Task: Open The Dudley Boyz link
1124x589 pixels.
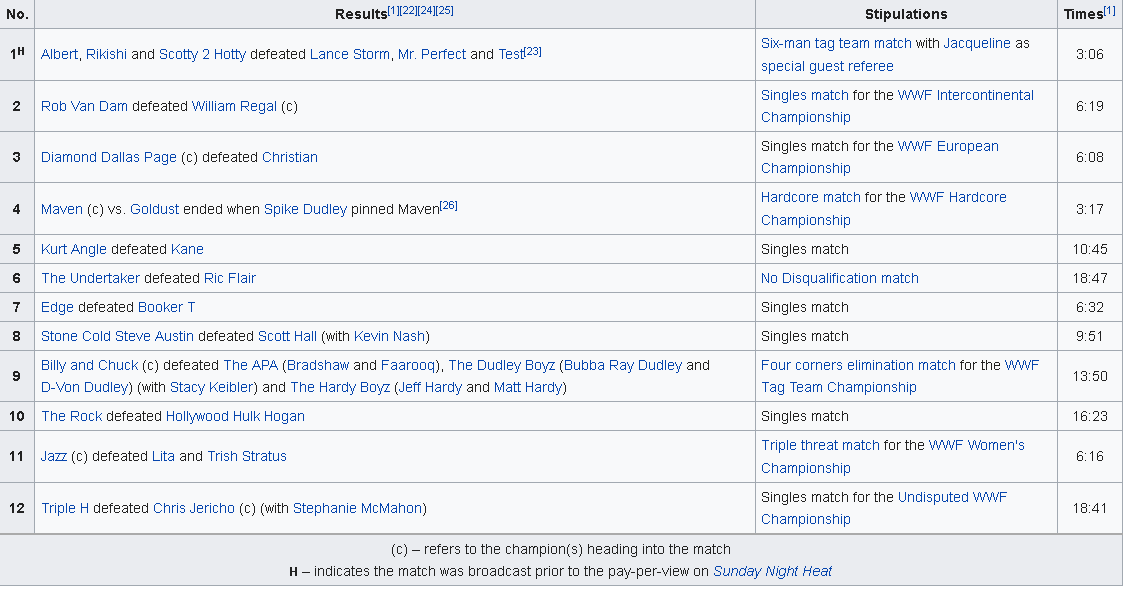Action: pyautogui.click(x=502, y=365)
